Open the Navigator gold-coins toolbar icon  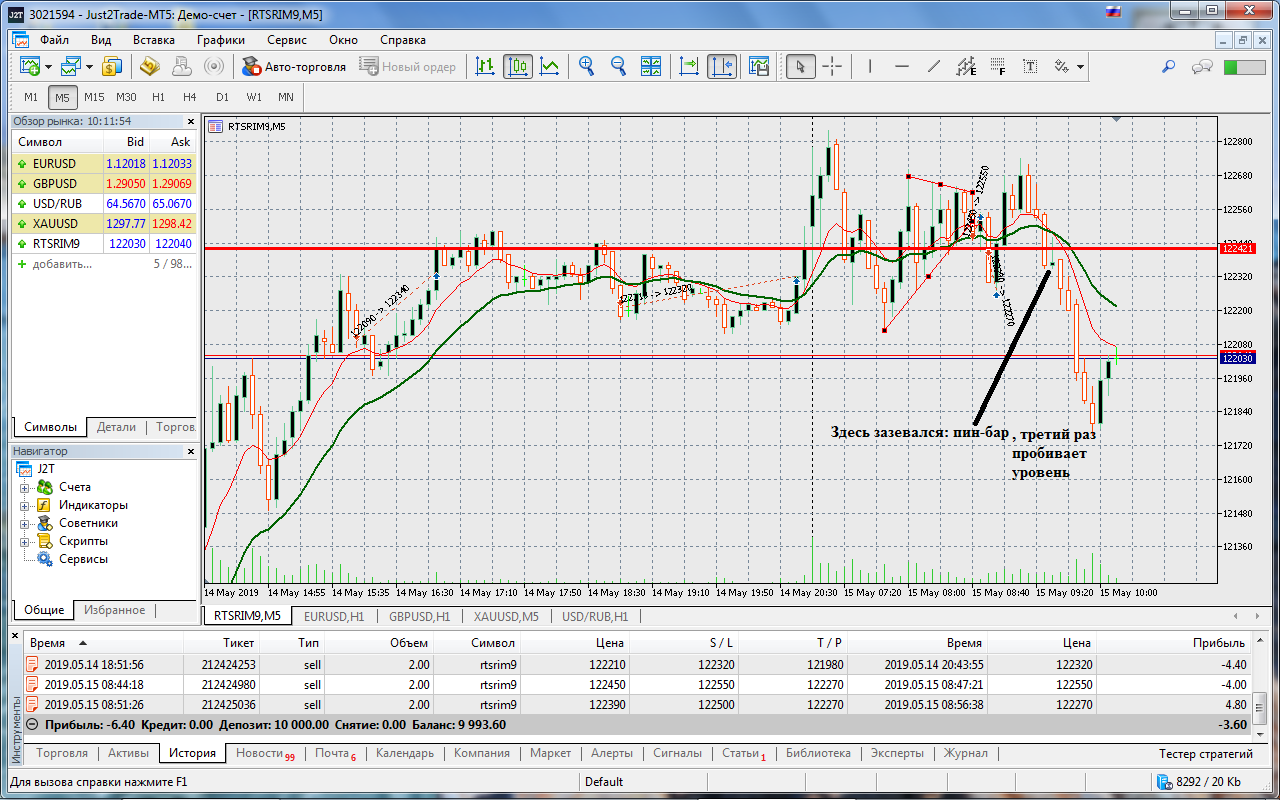[149, 67]
